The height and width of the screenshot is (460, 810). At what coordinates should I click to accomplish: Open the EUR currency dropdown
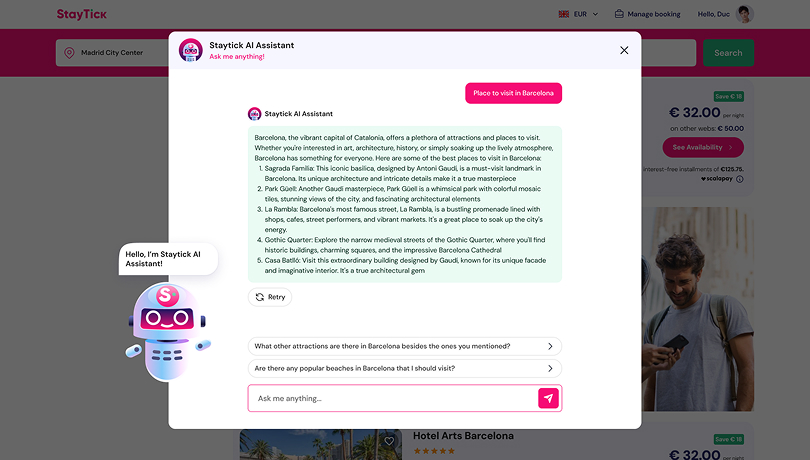pyautogui.click(x=586, y=14)
